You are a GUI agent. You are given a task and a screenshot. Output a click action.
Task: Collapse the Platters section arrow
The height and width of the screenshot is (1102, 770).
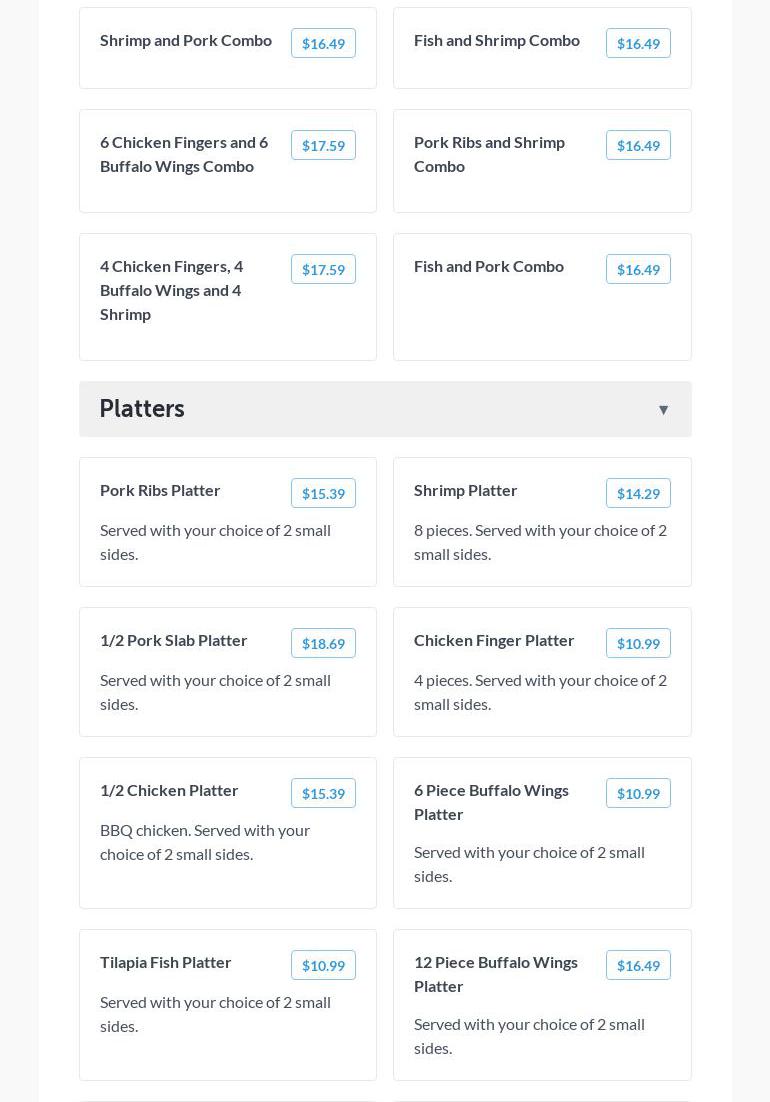663,409
